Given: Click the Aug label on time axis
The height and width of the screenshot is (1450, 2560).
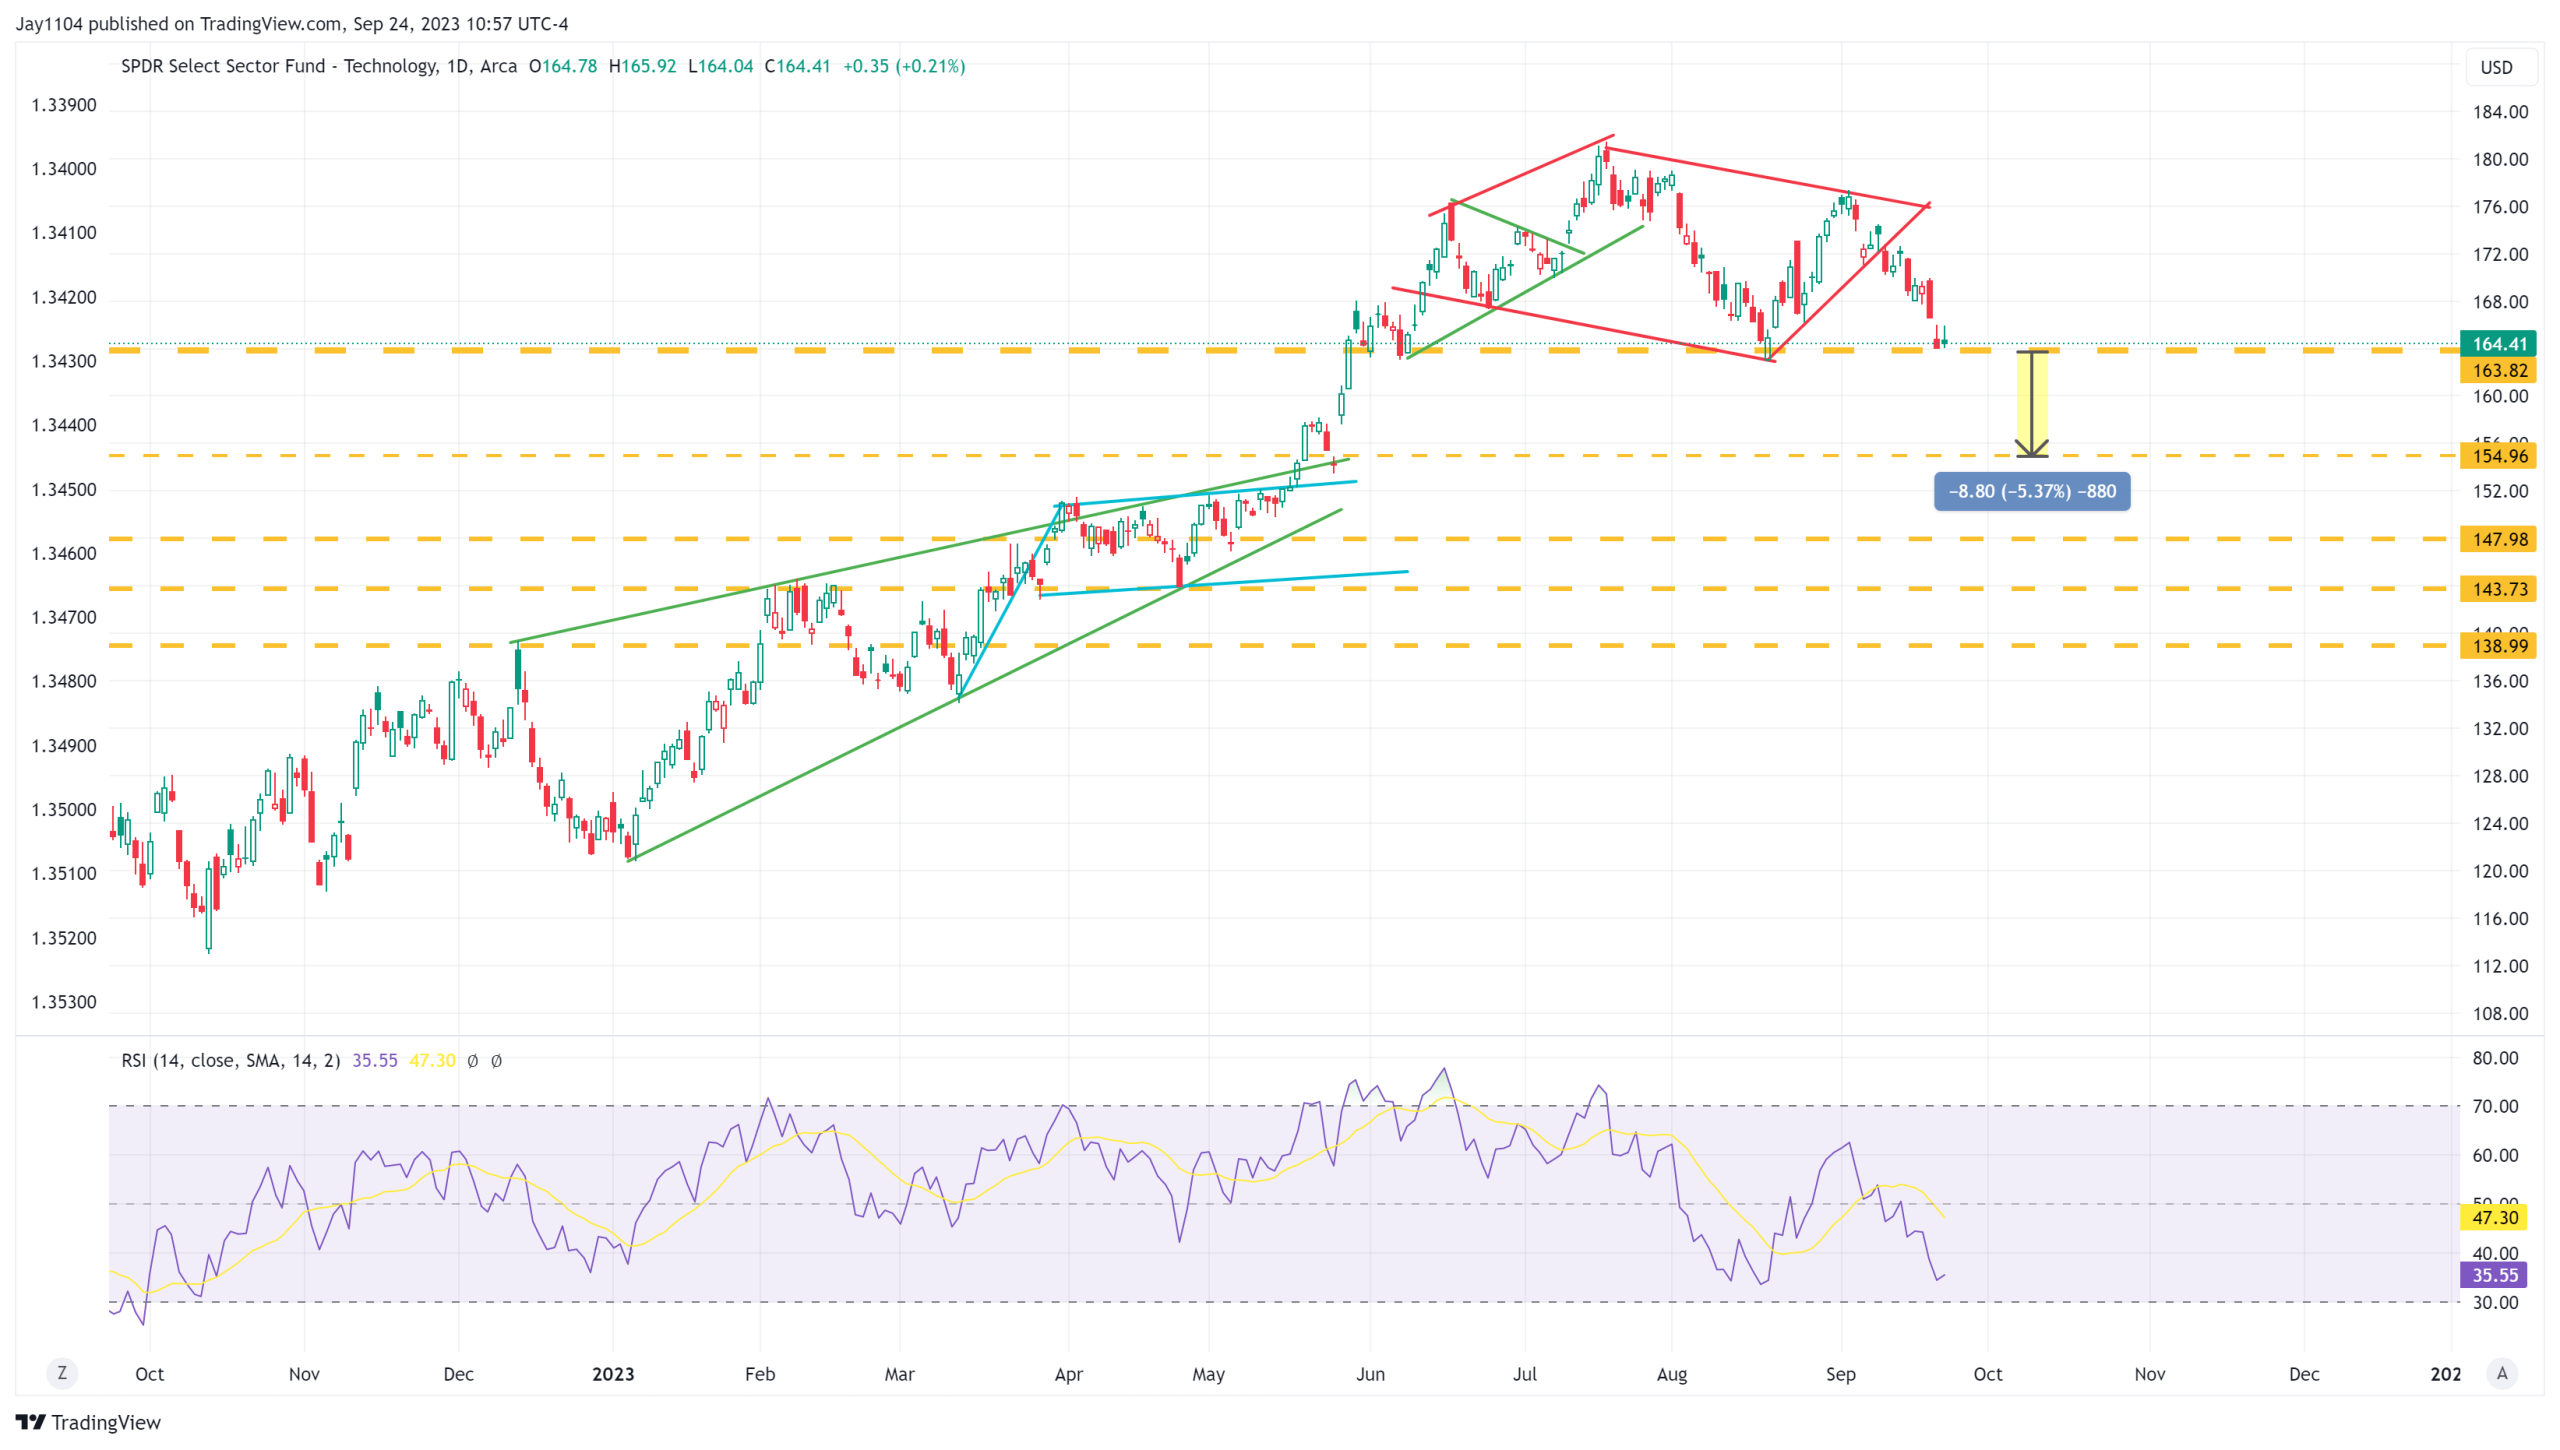Looking at the screenshot, I should 1671,1374.
